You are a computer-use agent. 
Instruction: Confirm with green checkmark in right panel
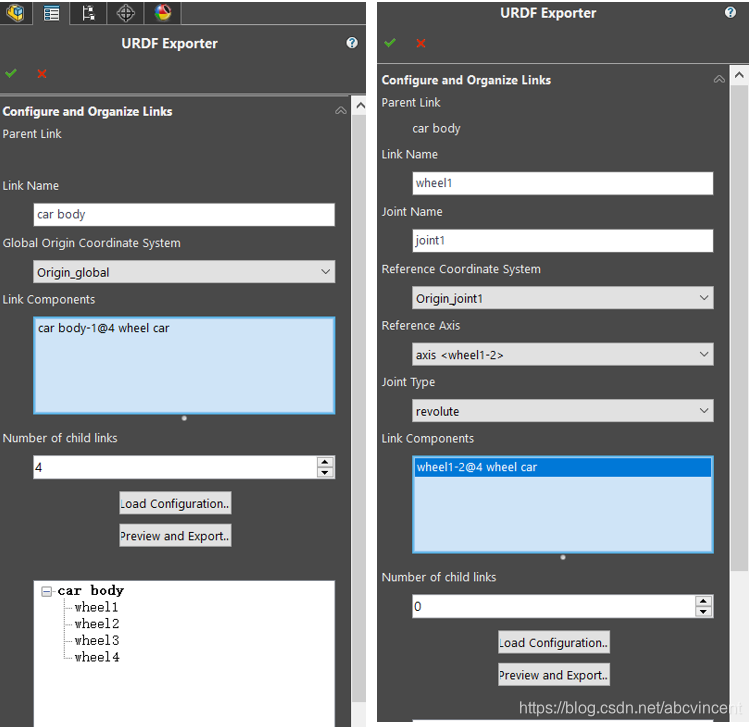(x=390, y=43)
